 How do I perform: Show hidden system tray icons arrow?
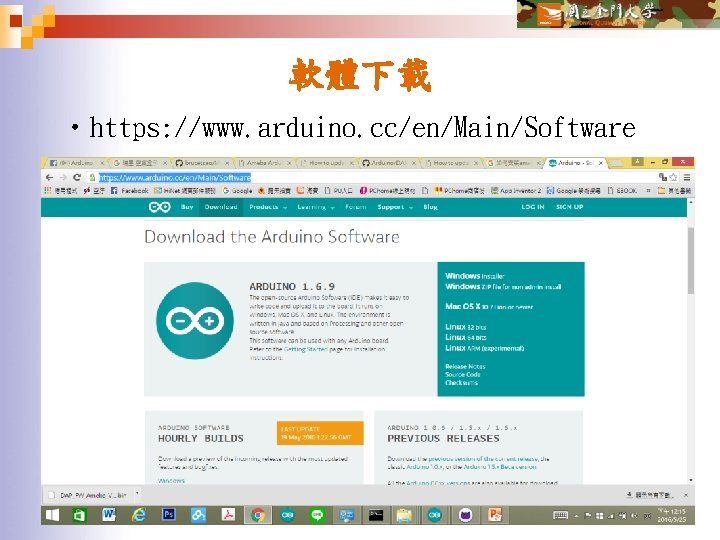[x=577, y=516]
